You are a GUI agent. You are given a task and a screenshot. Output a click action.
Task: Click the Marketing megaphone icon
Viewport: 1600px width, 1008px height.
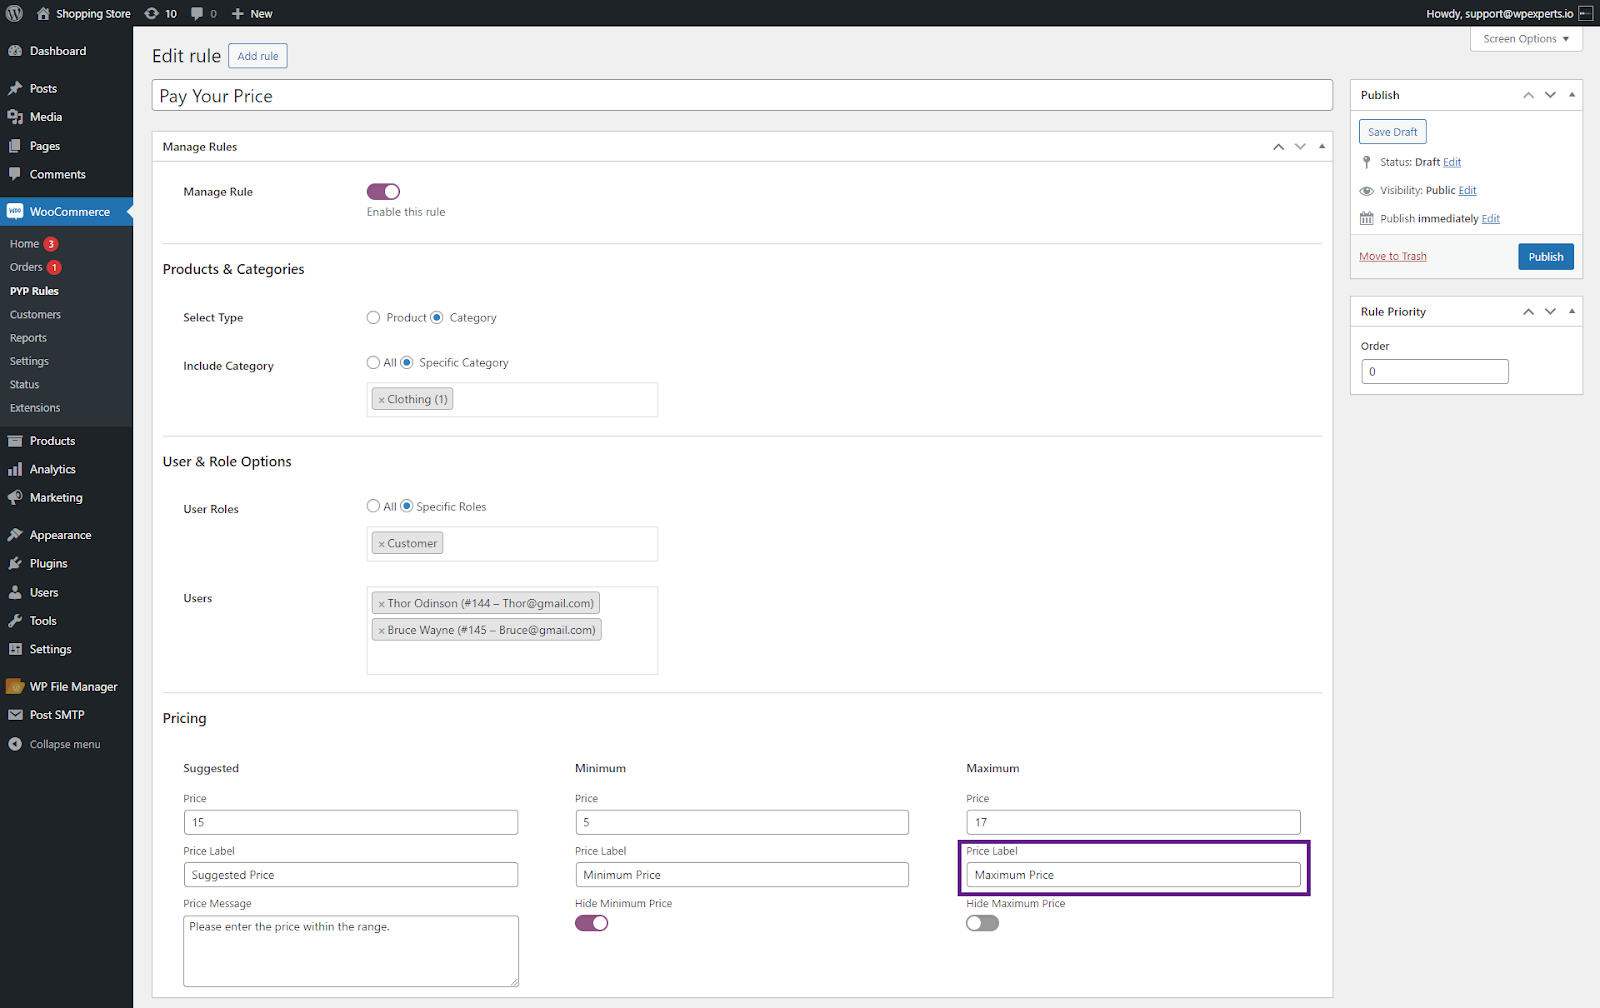coord(15,498)
